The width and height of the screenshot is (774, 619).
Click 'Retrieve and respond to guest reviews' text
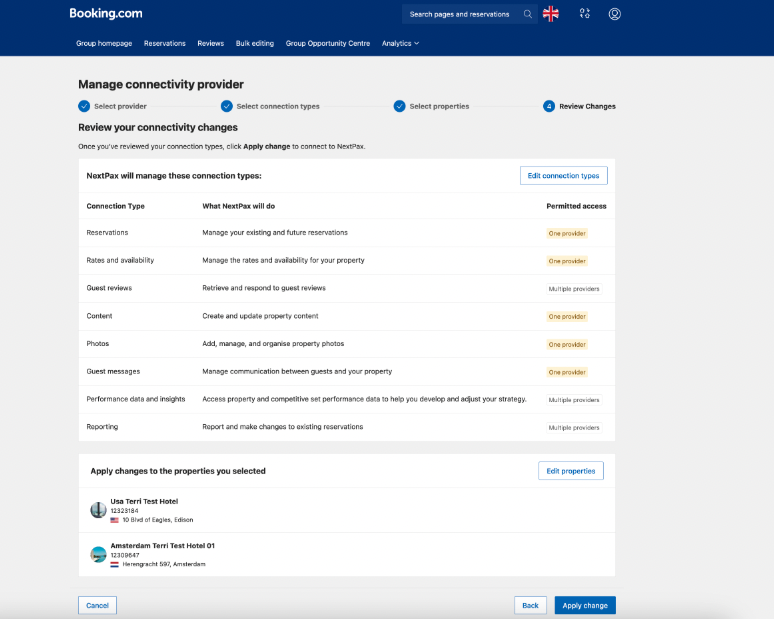(264, 288)
